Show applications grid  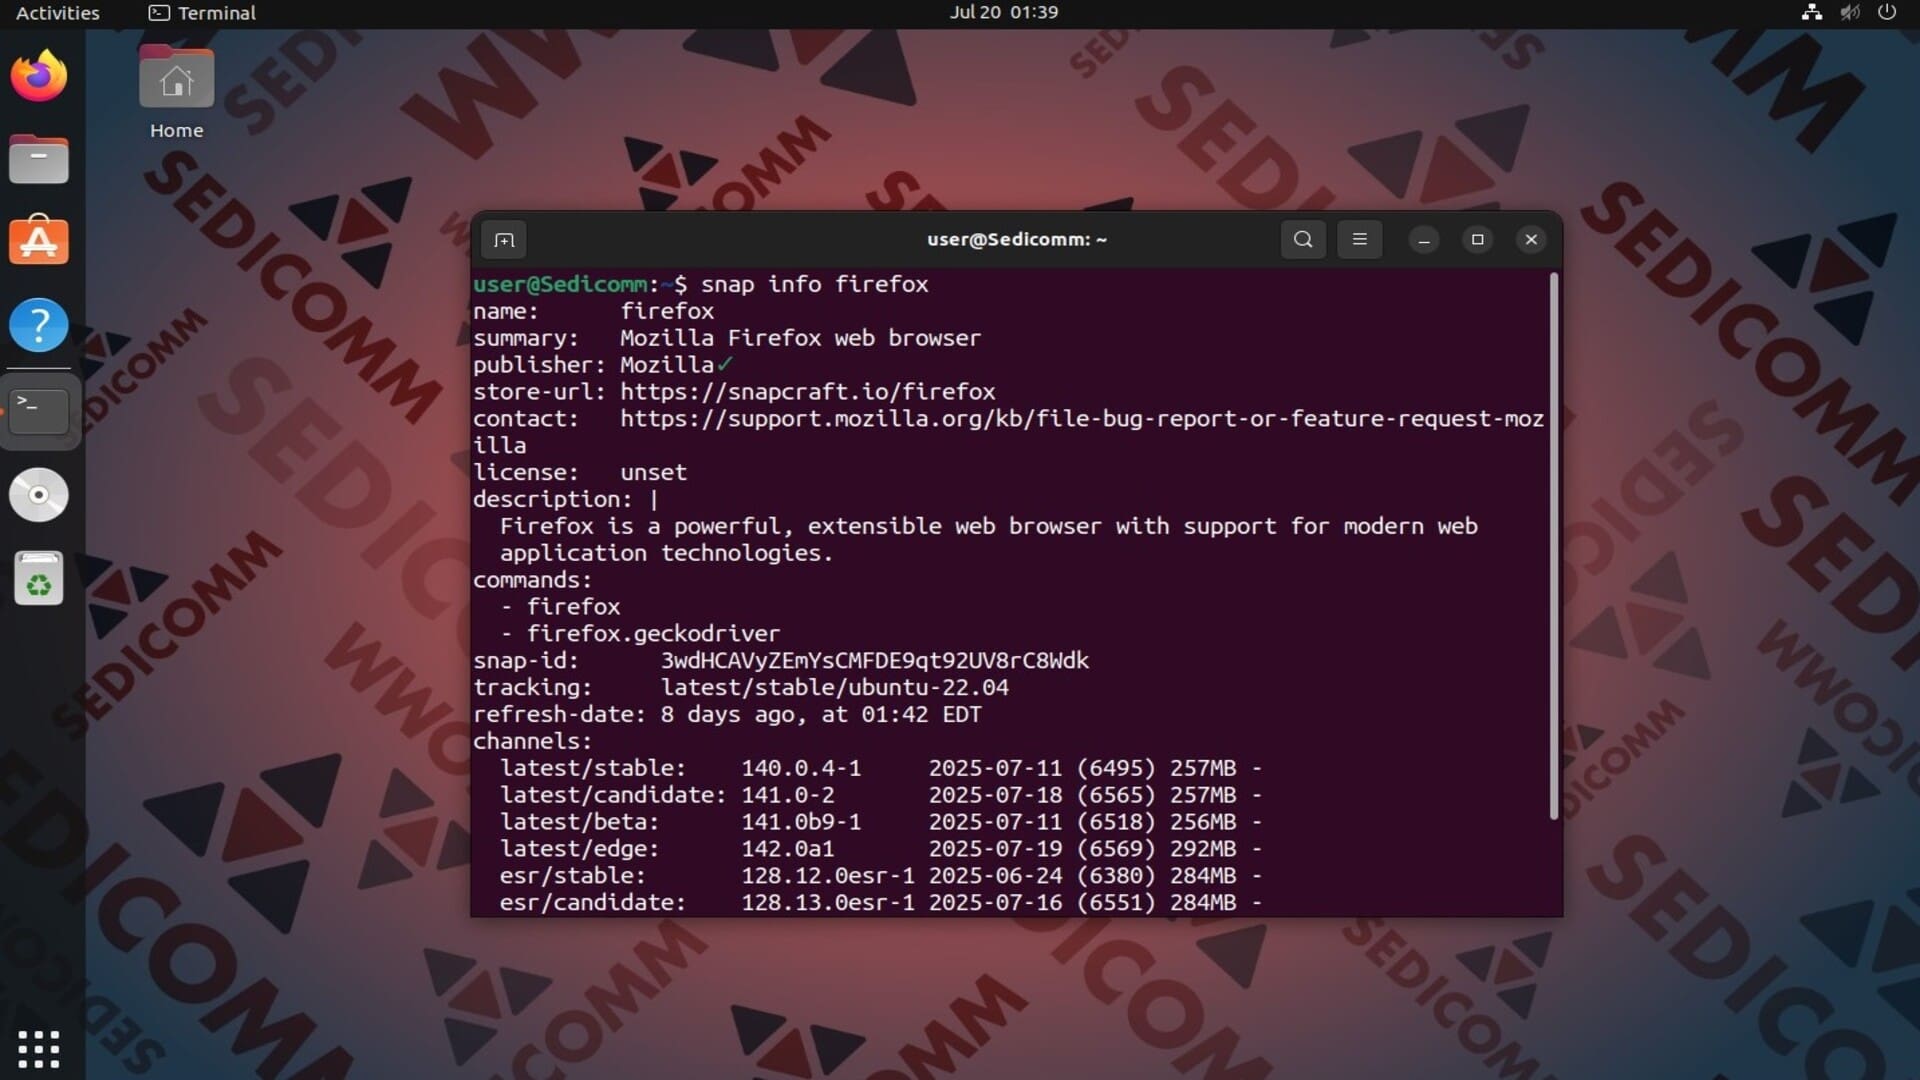[39, 1049]
